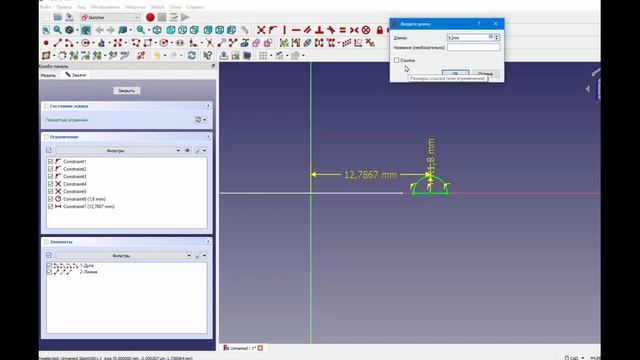
Task: Click Отмена in length dialog
Action: click(x=485, y=73)
